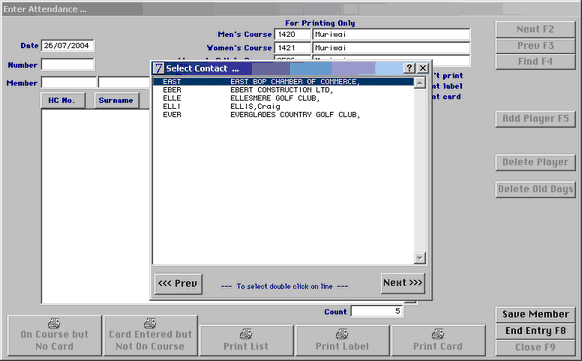This screenshot has height=361, width=582.
Task: Click End Entry F8 button
Action: [x=535, y=331]
